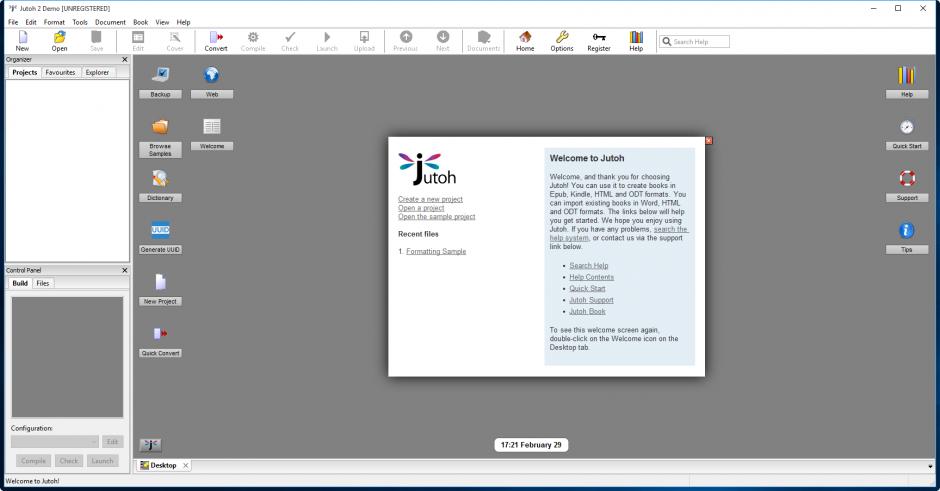Click the Upload toolbar icon

tap(364, 41)
